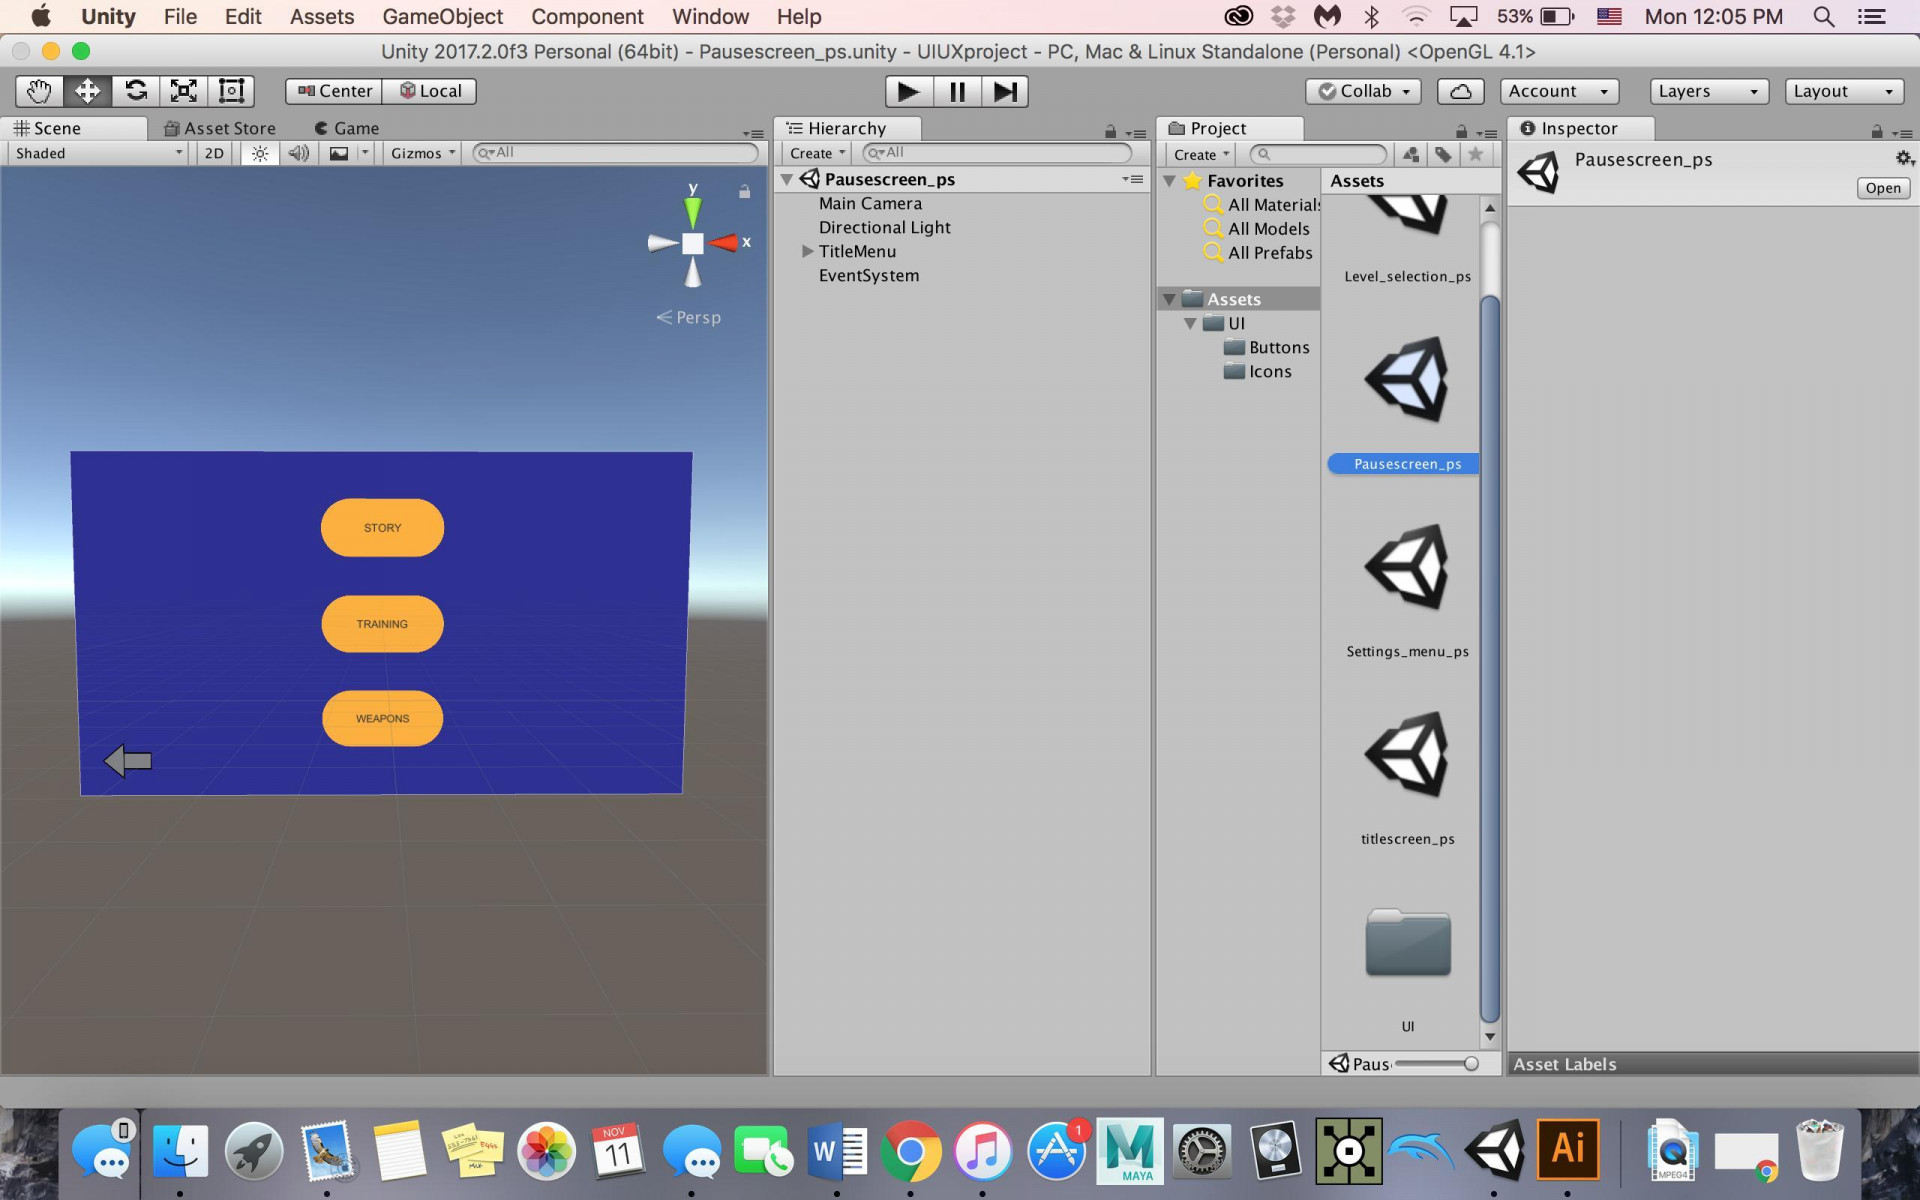Select the titlescreen_ps scene asset
1920x1200 pixels.
point(1407,778)
